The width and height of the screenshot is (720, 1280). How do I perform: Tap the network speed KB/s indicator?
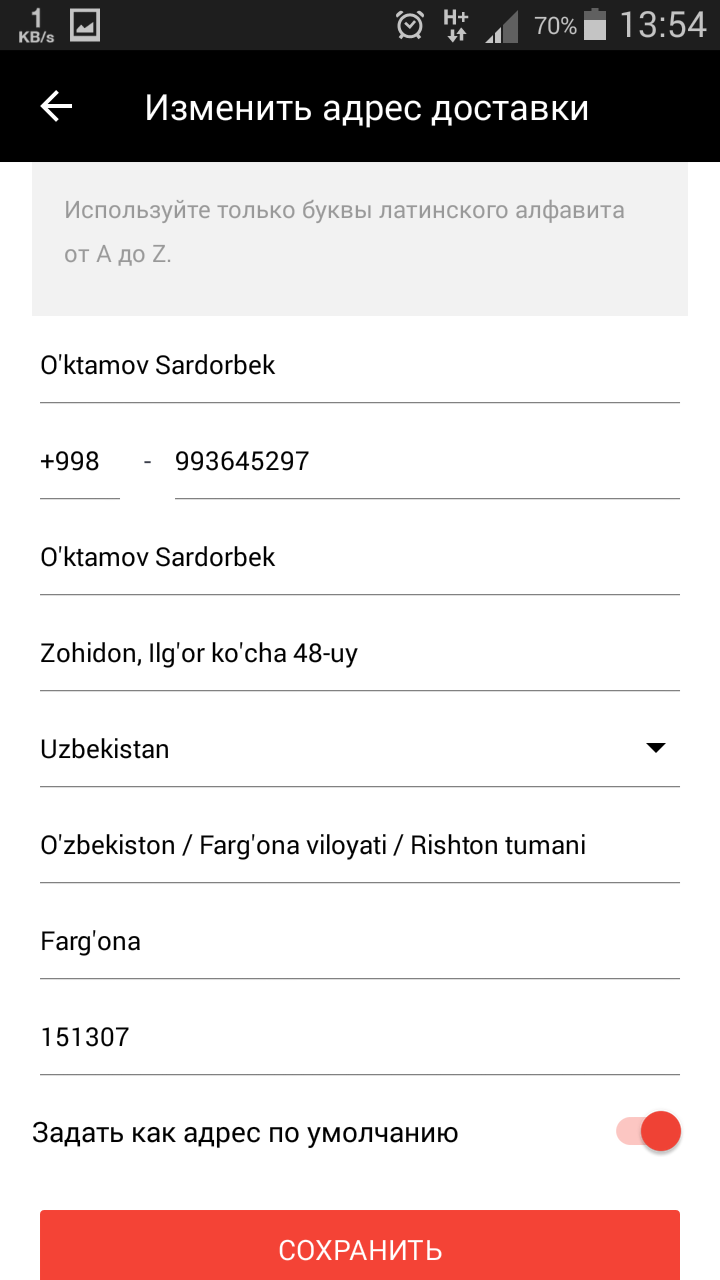tap(36, 26)
